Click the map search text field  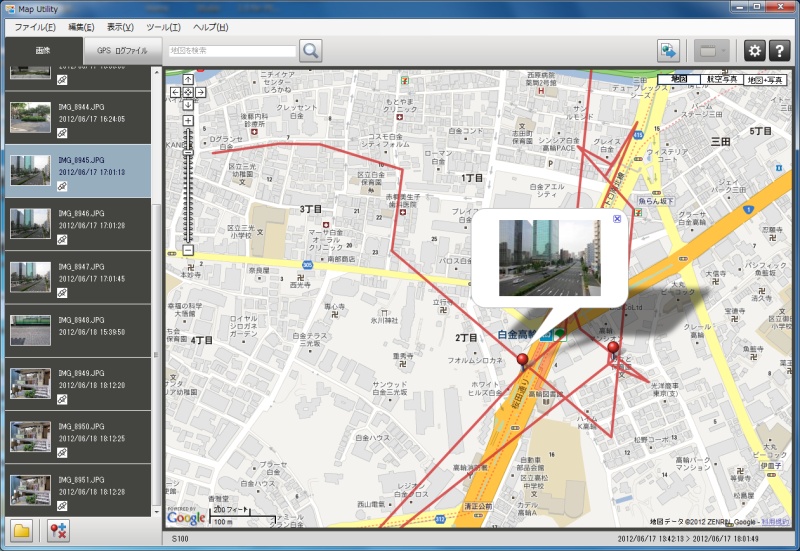[232, 51]
